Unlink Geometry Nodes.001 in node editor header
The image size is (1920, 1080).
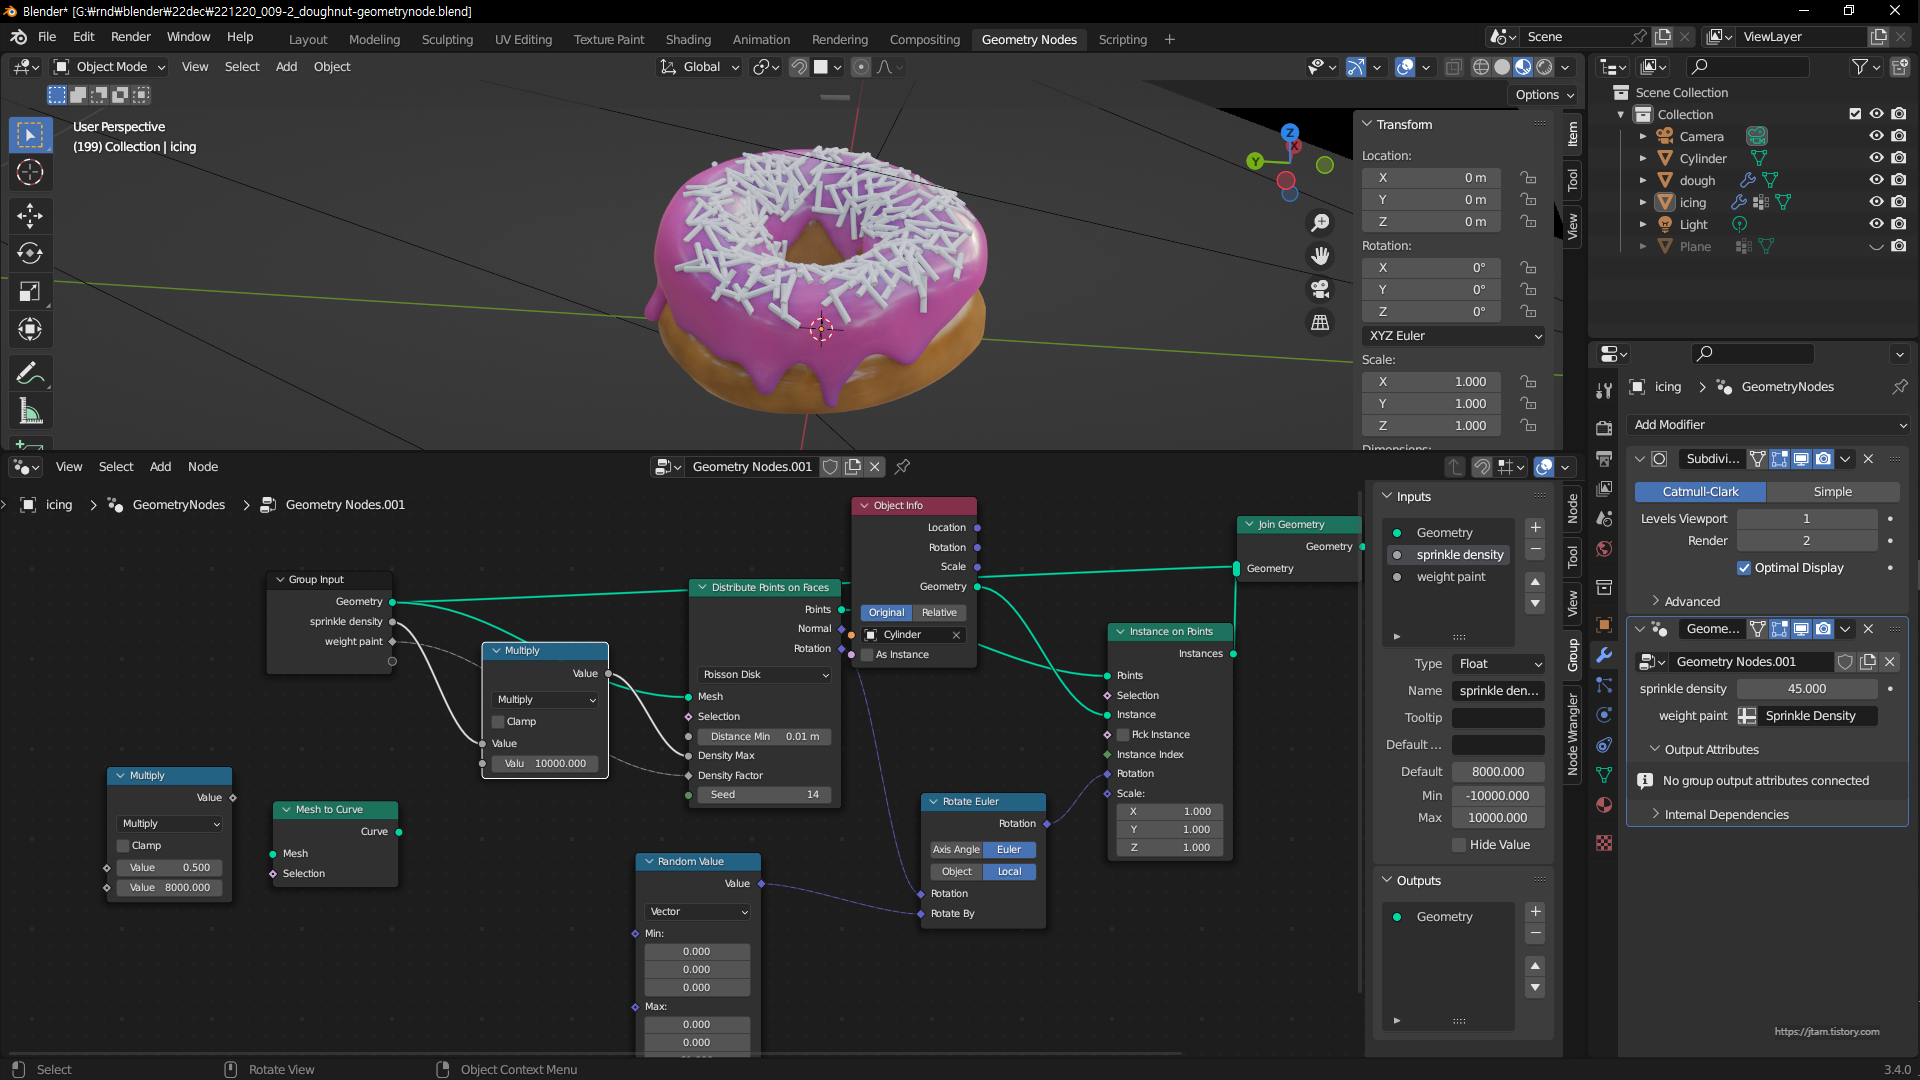tap(875, 466)
